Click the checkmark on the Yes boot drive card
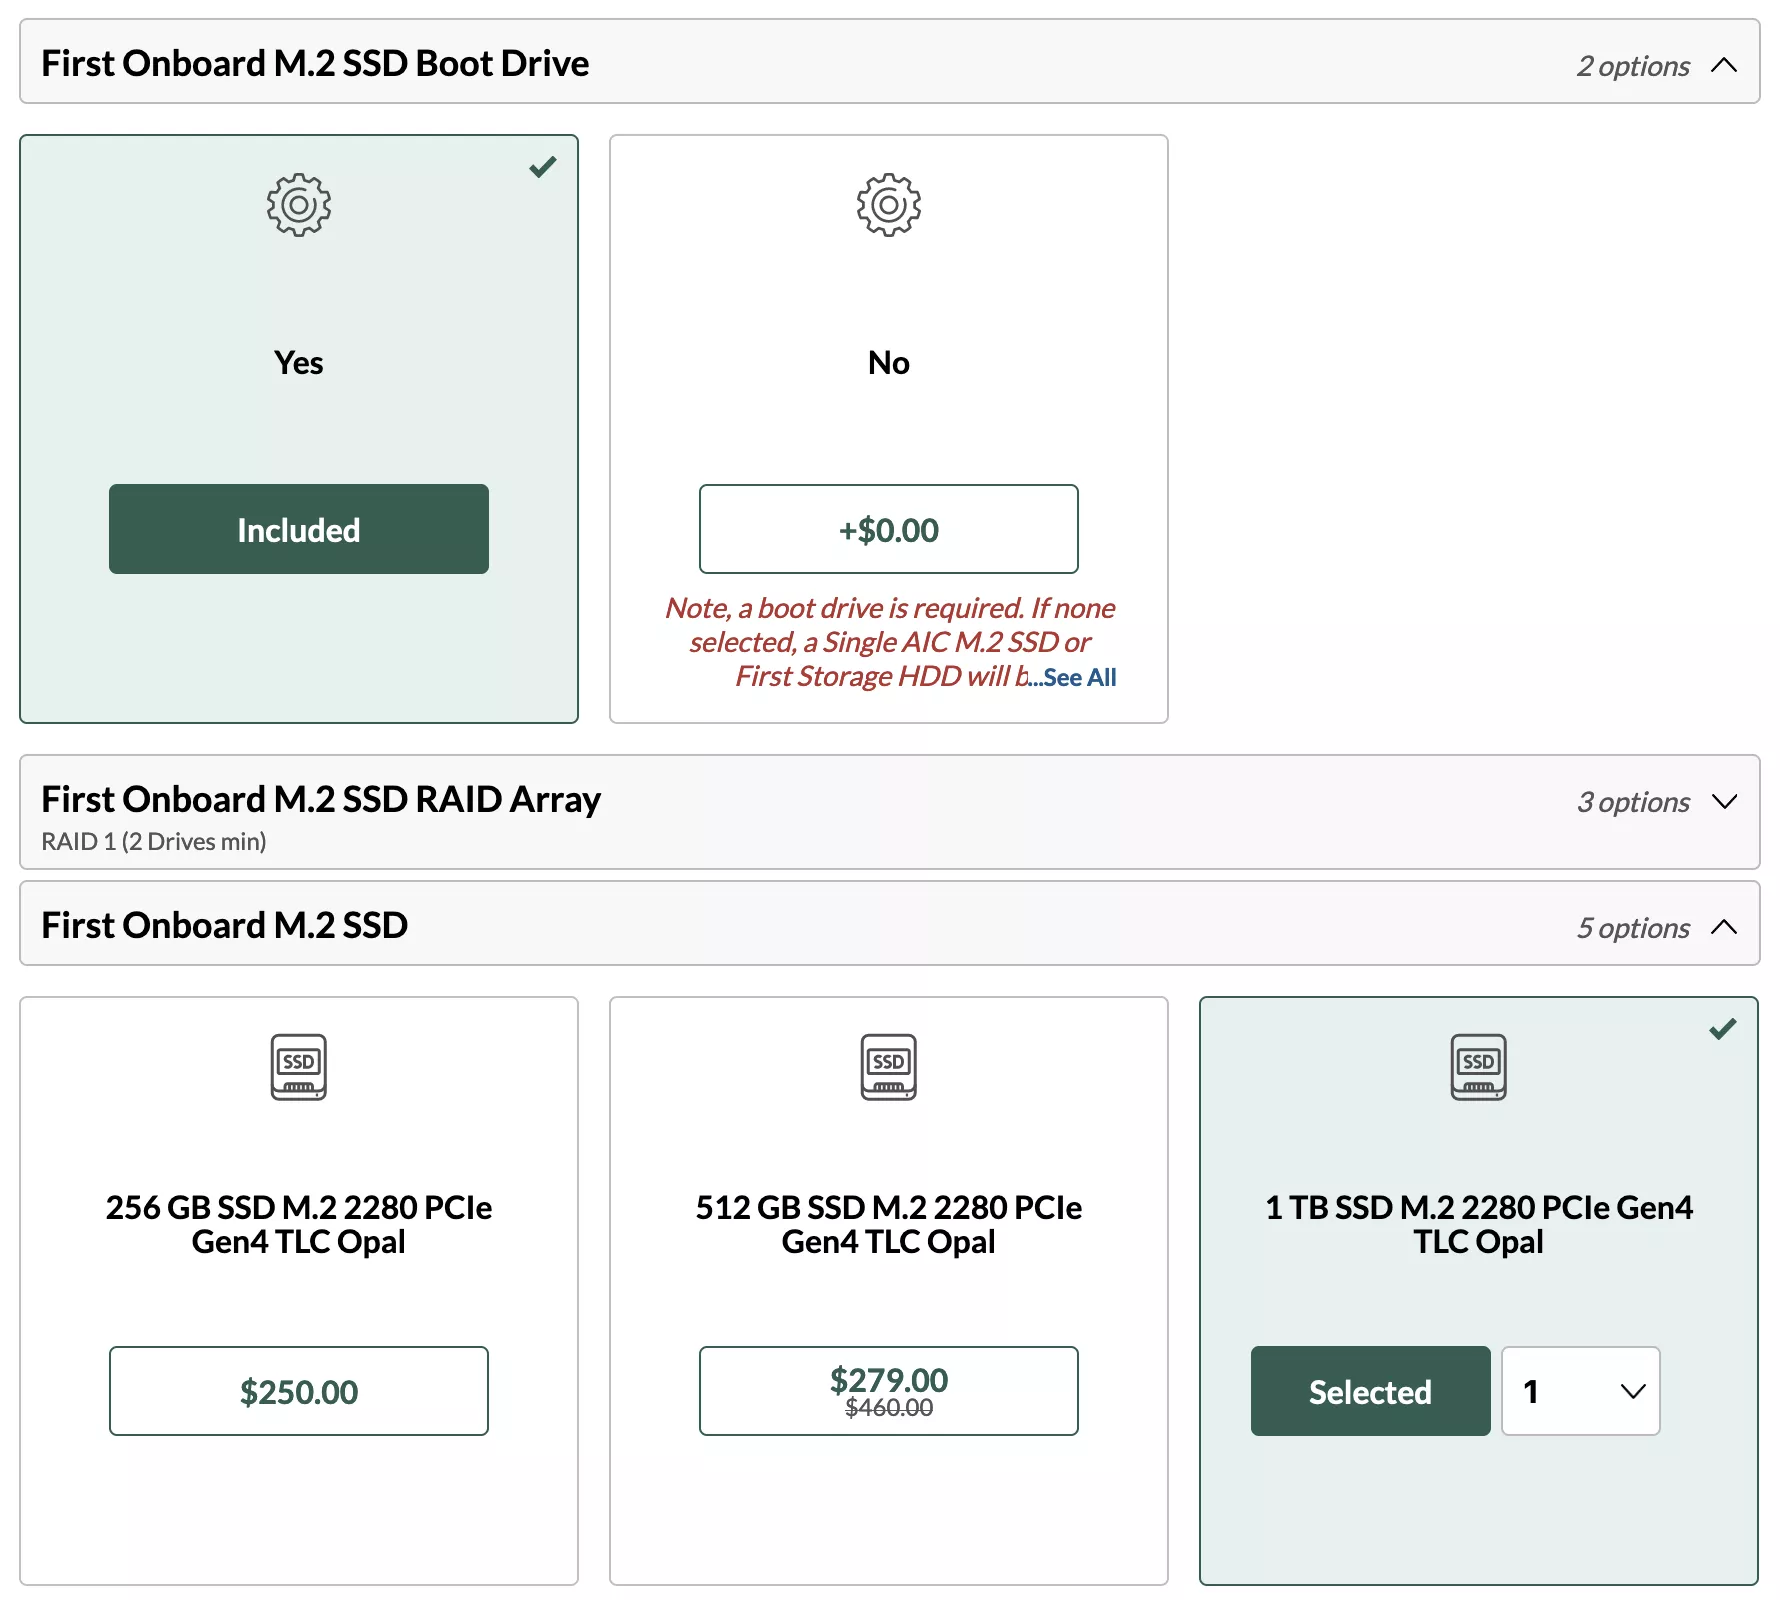 (x=543, y=167)
